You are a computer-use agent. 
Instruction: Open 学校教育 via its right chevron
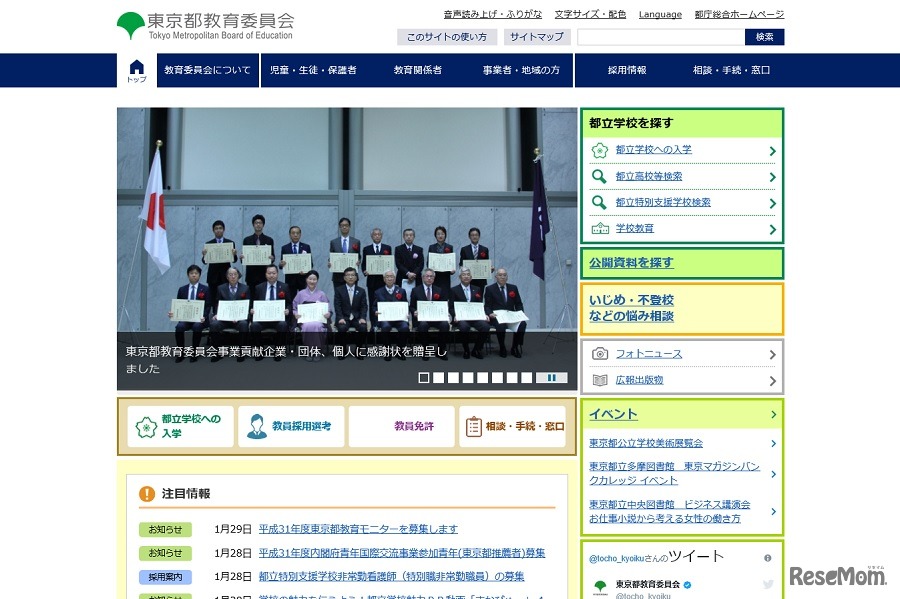coord(773,229)
